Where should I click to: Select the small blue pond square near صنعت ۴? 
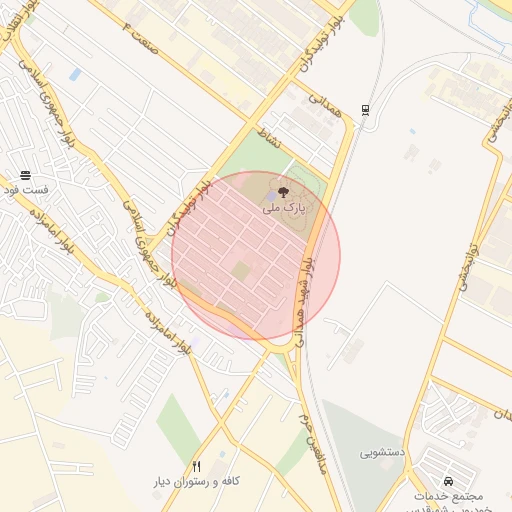(75, 74)
